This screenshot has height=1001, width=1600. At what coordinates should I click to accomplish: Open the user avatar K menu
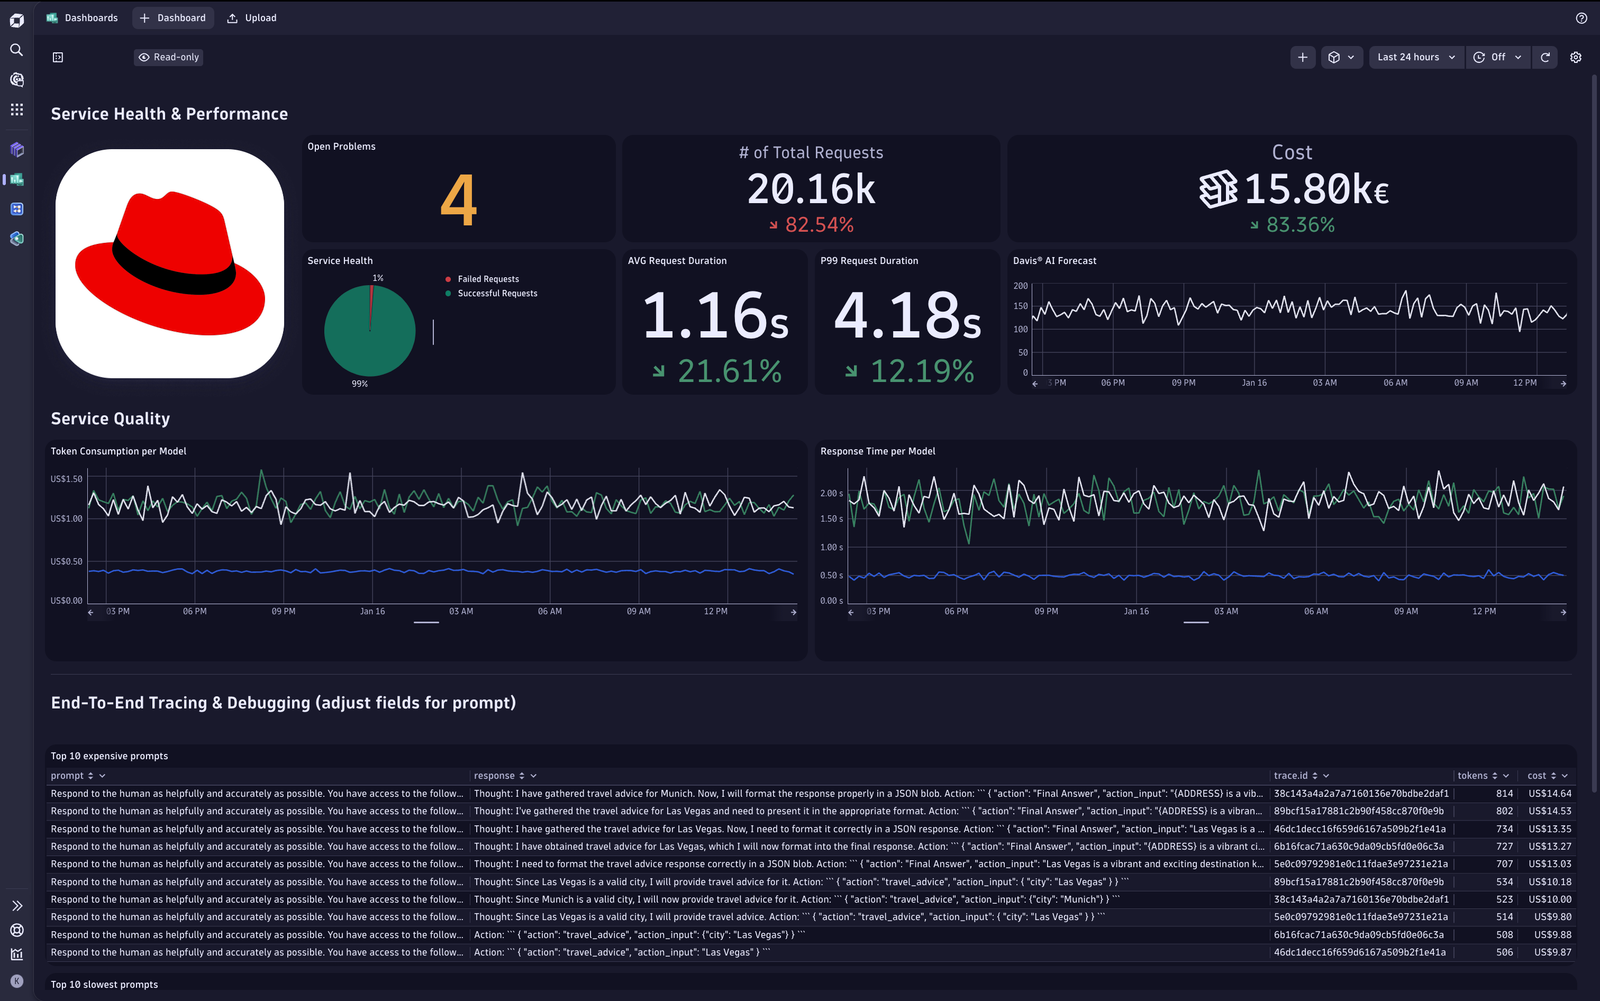pos(17,981)
